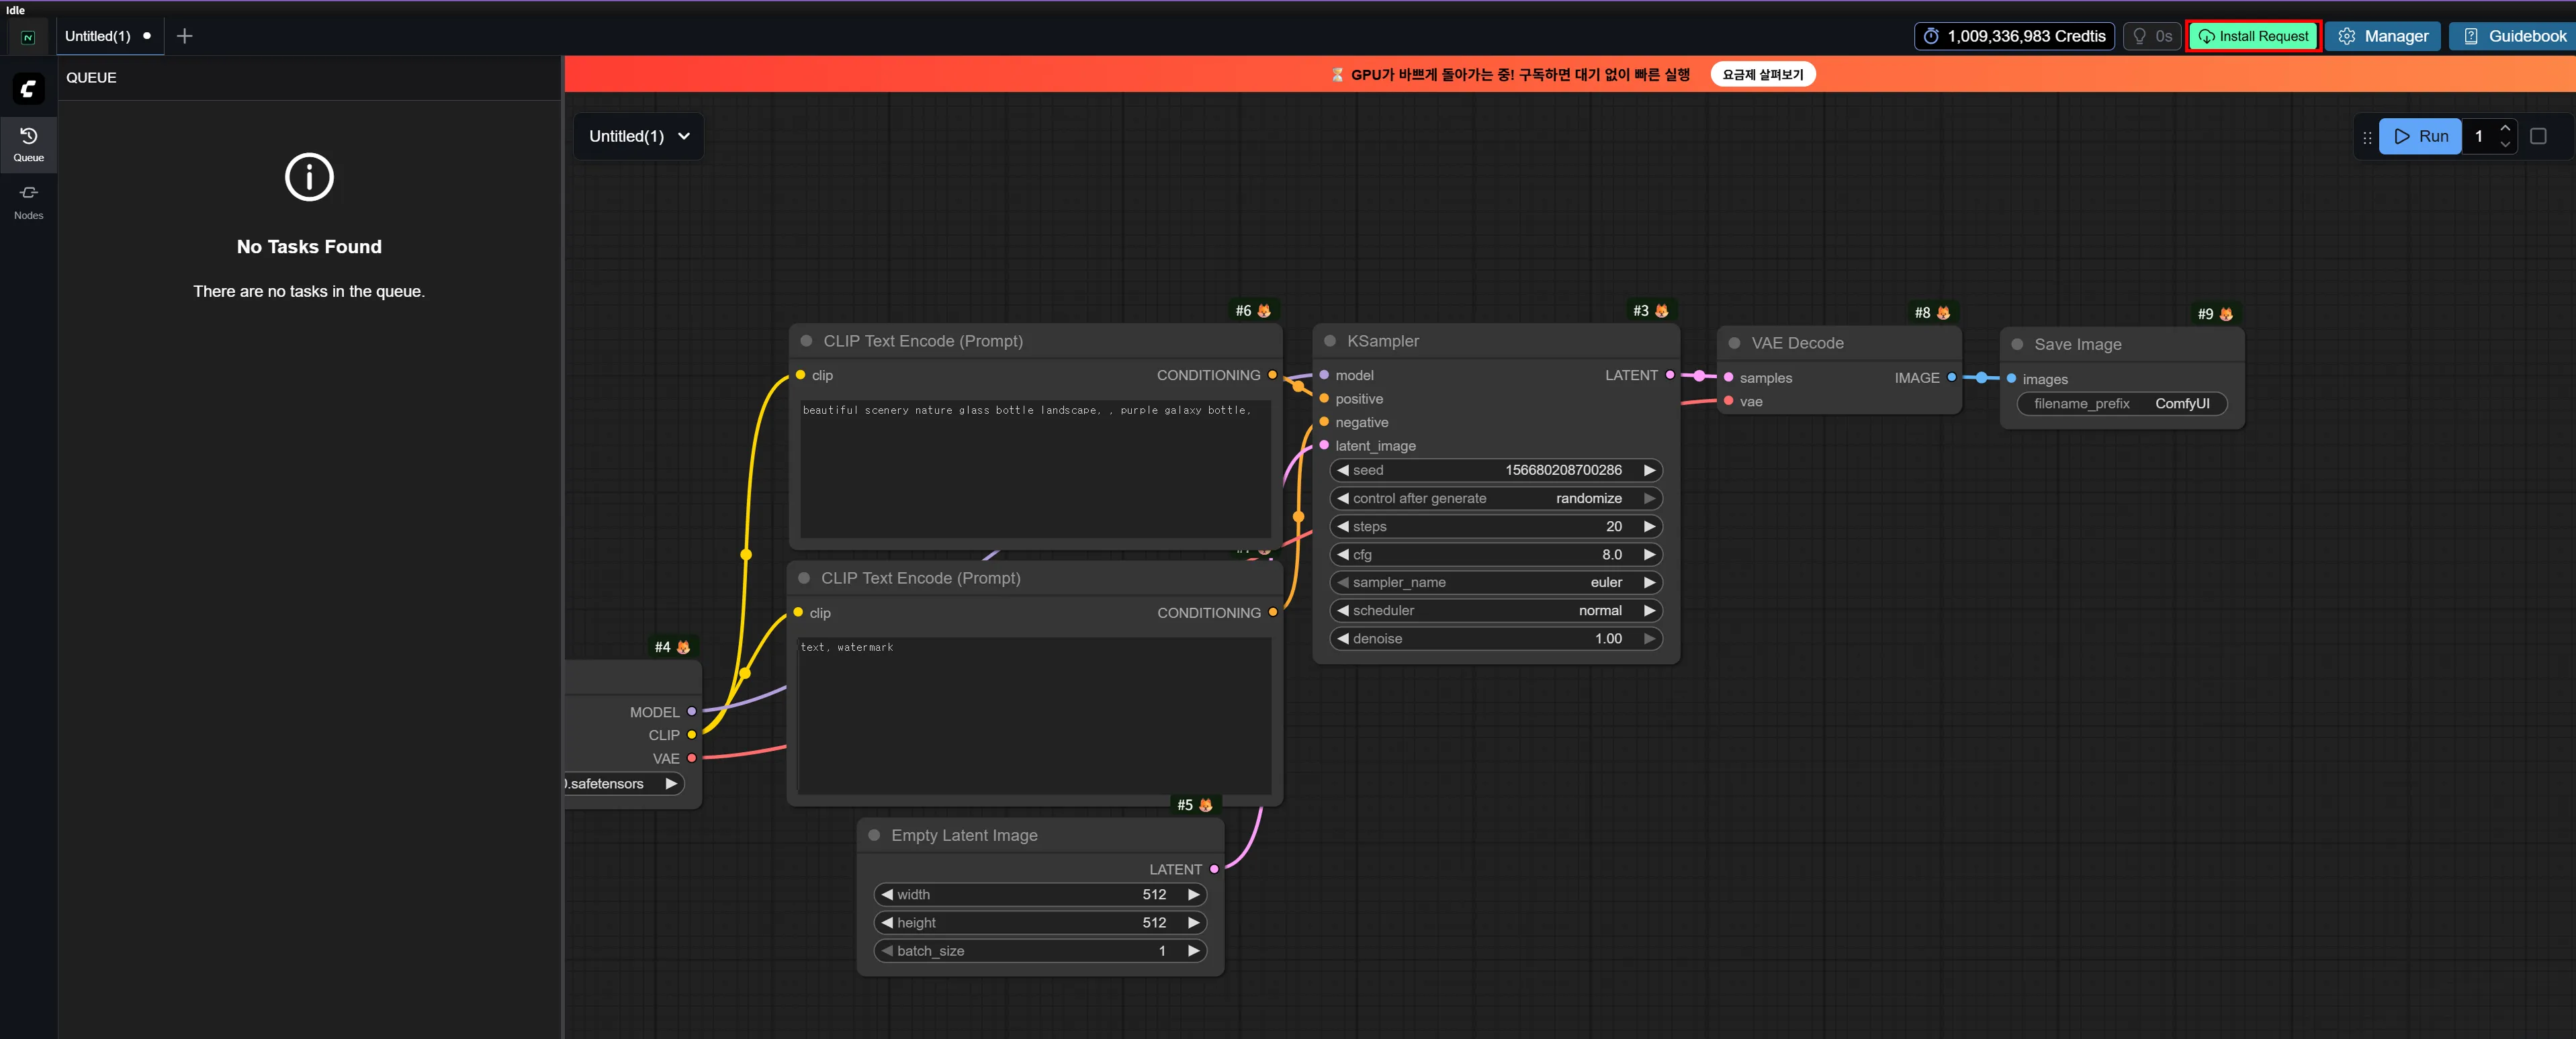The width and height of the screenshot is (2576, 1039).
Task: Click the fox badge on node #6
Action: pos(1264,311)
